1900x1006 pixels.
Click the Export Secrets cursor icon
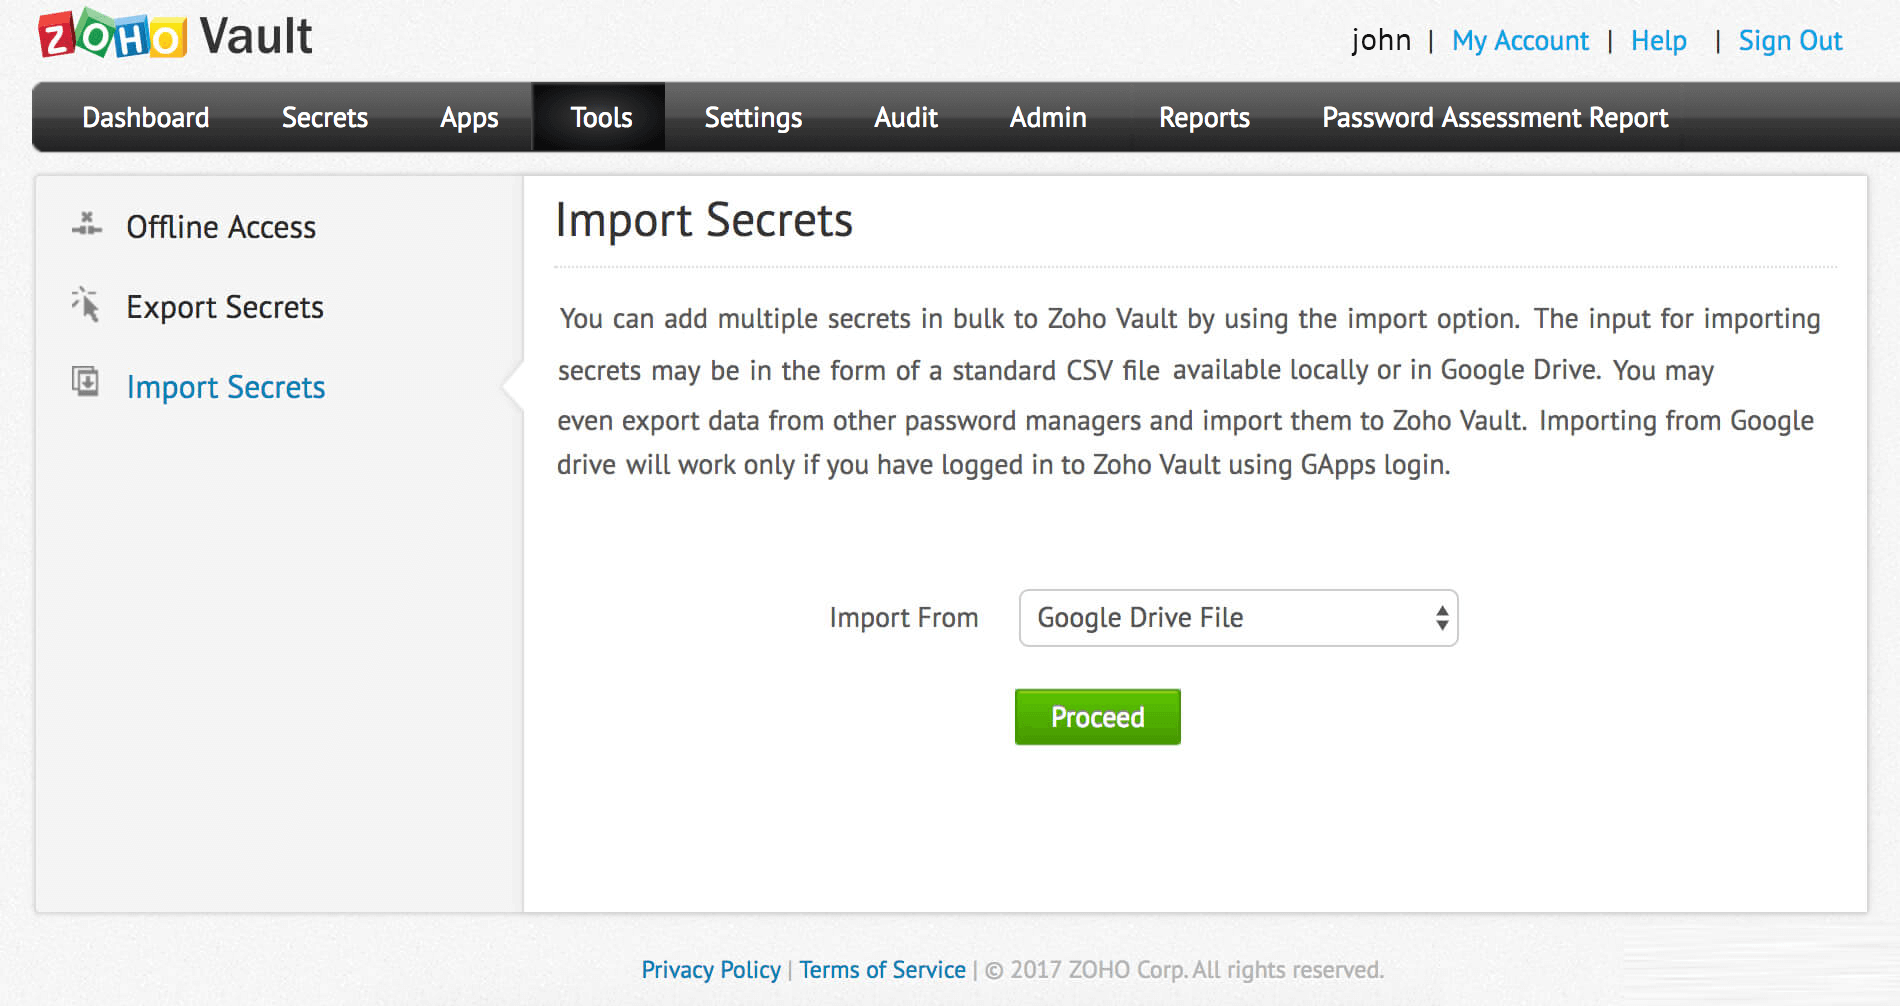[86, 304]
